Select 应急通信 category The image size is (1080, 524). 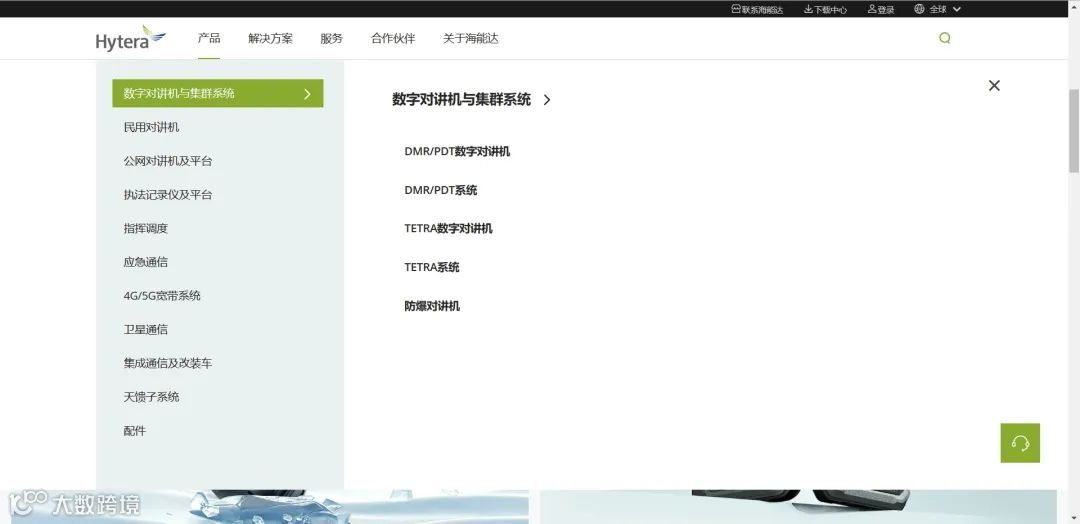tap(146, 262)
